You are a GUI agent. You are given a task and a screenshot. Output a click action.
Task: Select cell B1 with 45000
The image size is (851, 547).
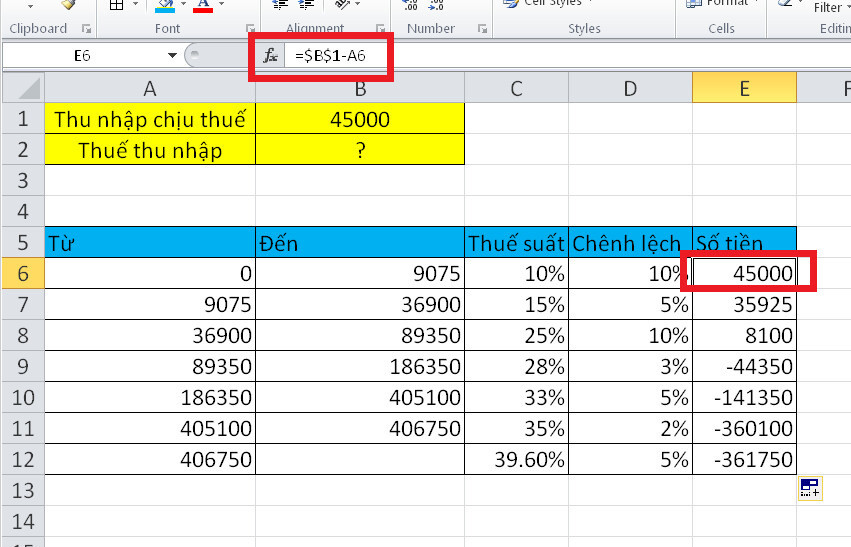[x=360, y=119]
